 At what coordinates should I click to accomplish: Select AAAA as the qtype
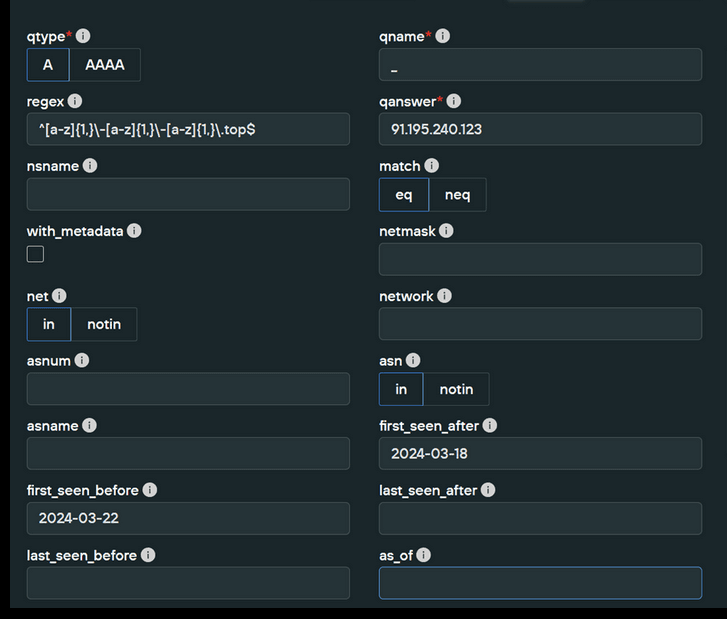click(x=105, y=65)
